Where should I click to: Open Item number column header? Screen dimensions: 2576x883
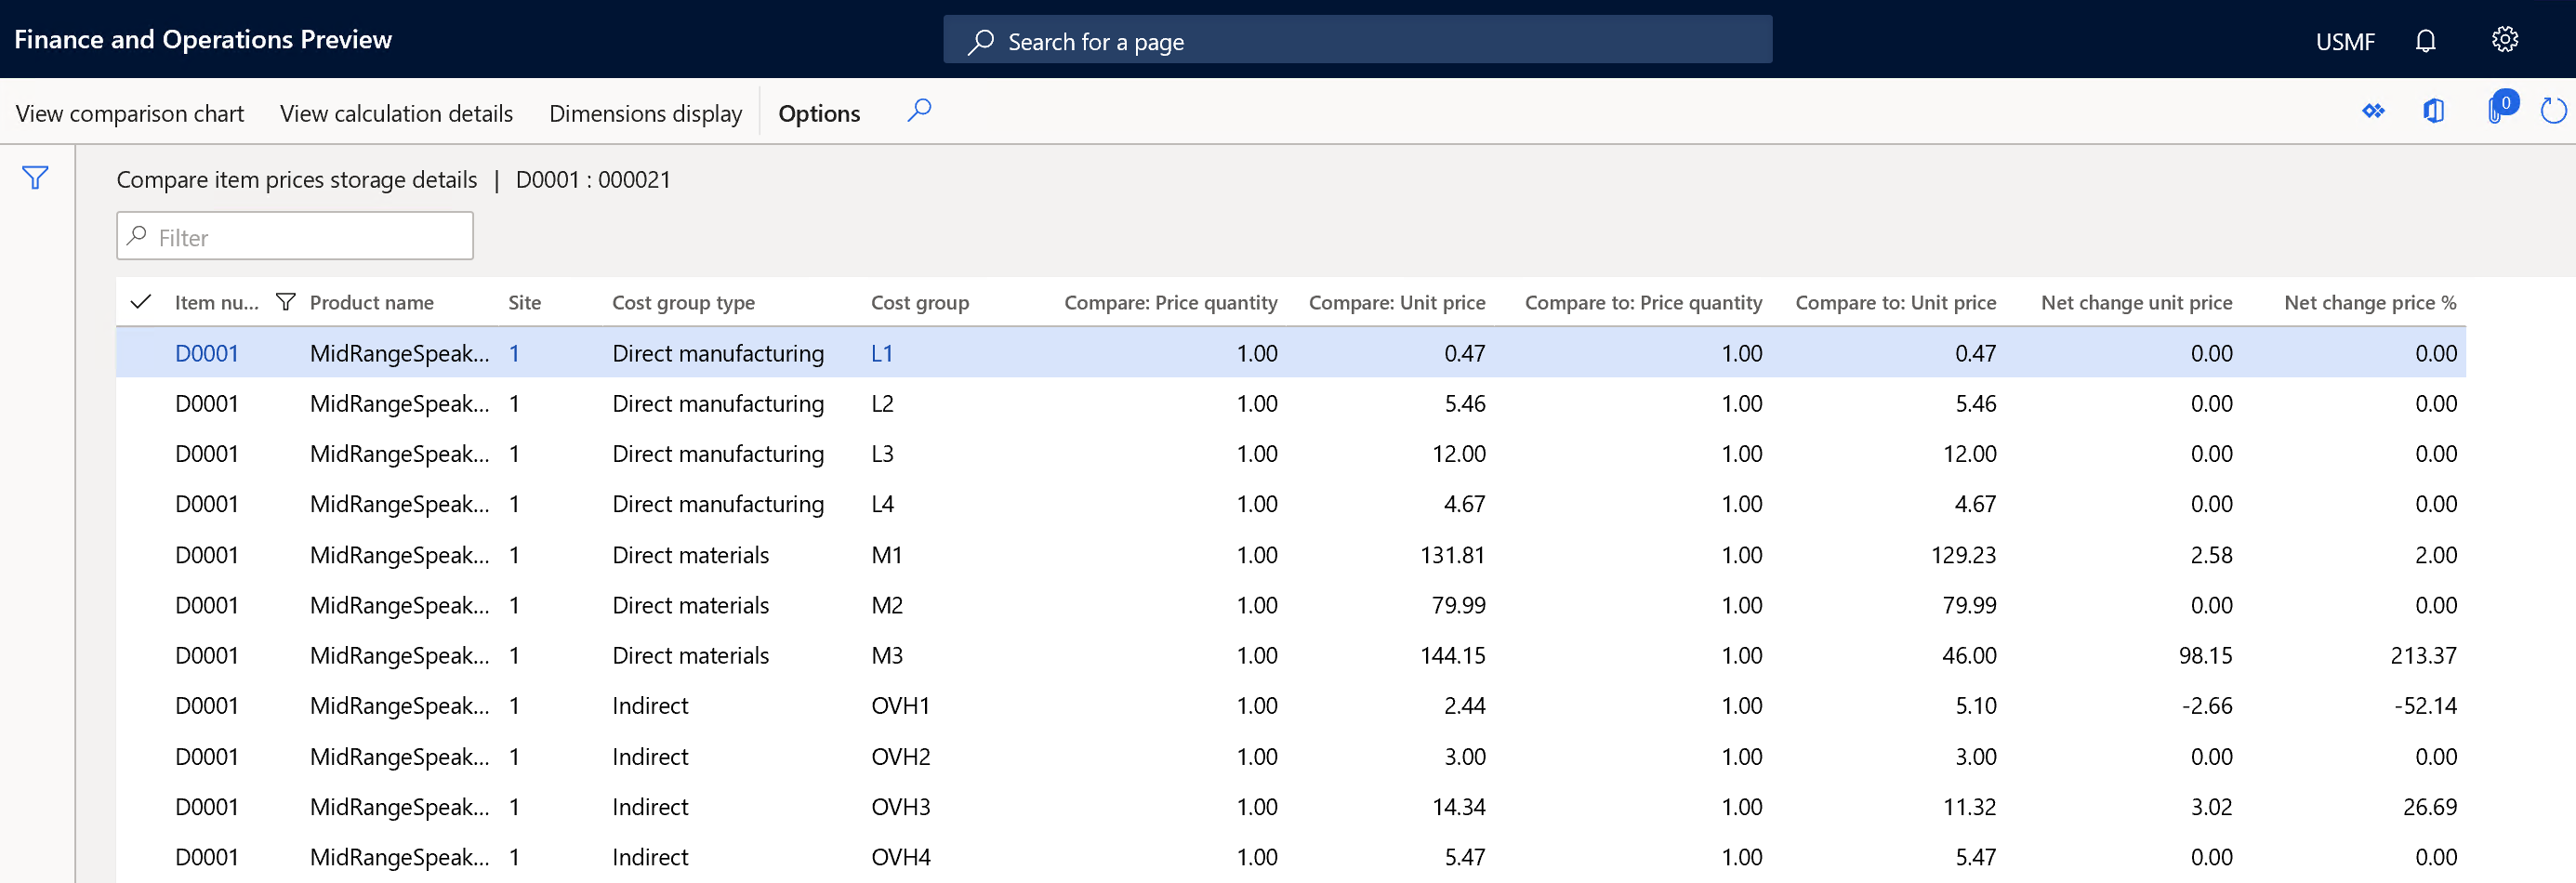[x=216, y=302]
